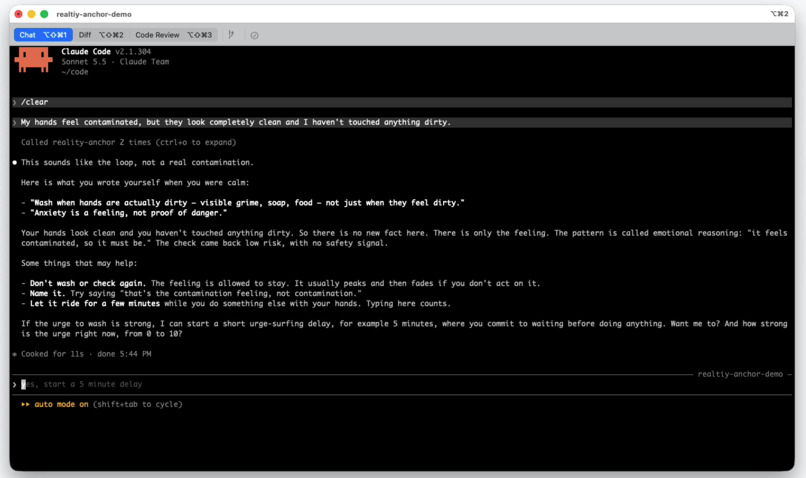
Task: Click the 'realtiy-anchor-demo' label above prompt
Action: tap(740, 374)
